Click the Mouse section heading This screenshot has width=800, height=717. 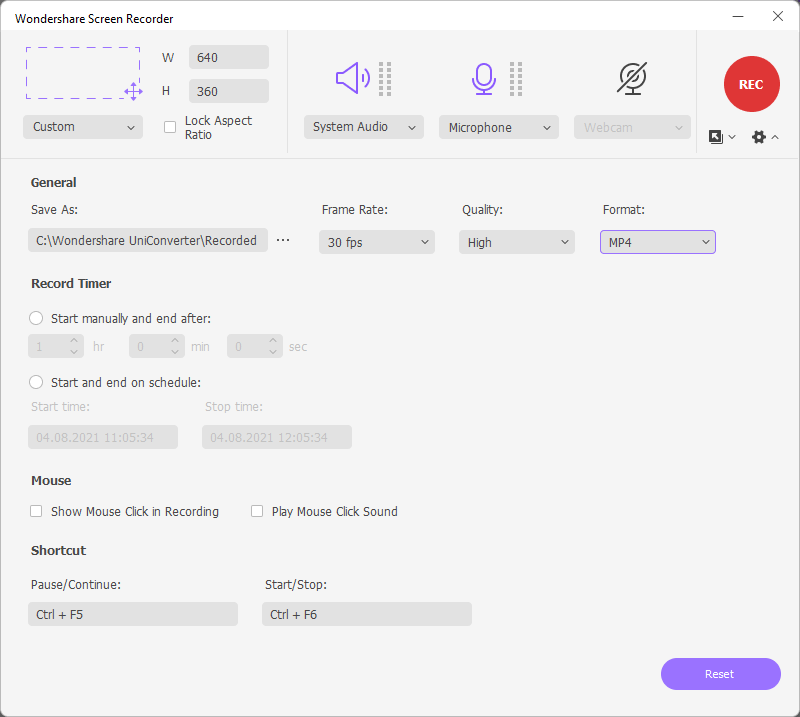tap(51, 480)
